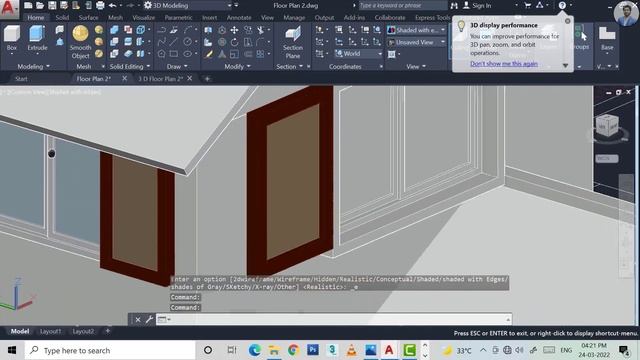Click the Base view tool
Image resolution: width=640 pixels, height=360 pixels.
[607, 38]
